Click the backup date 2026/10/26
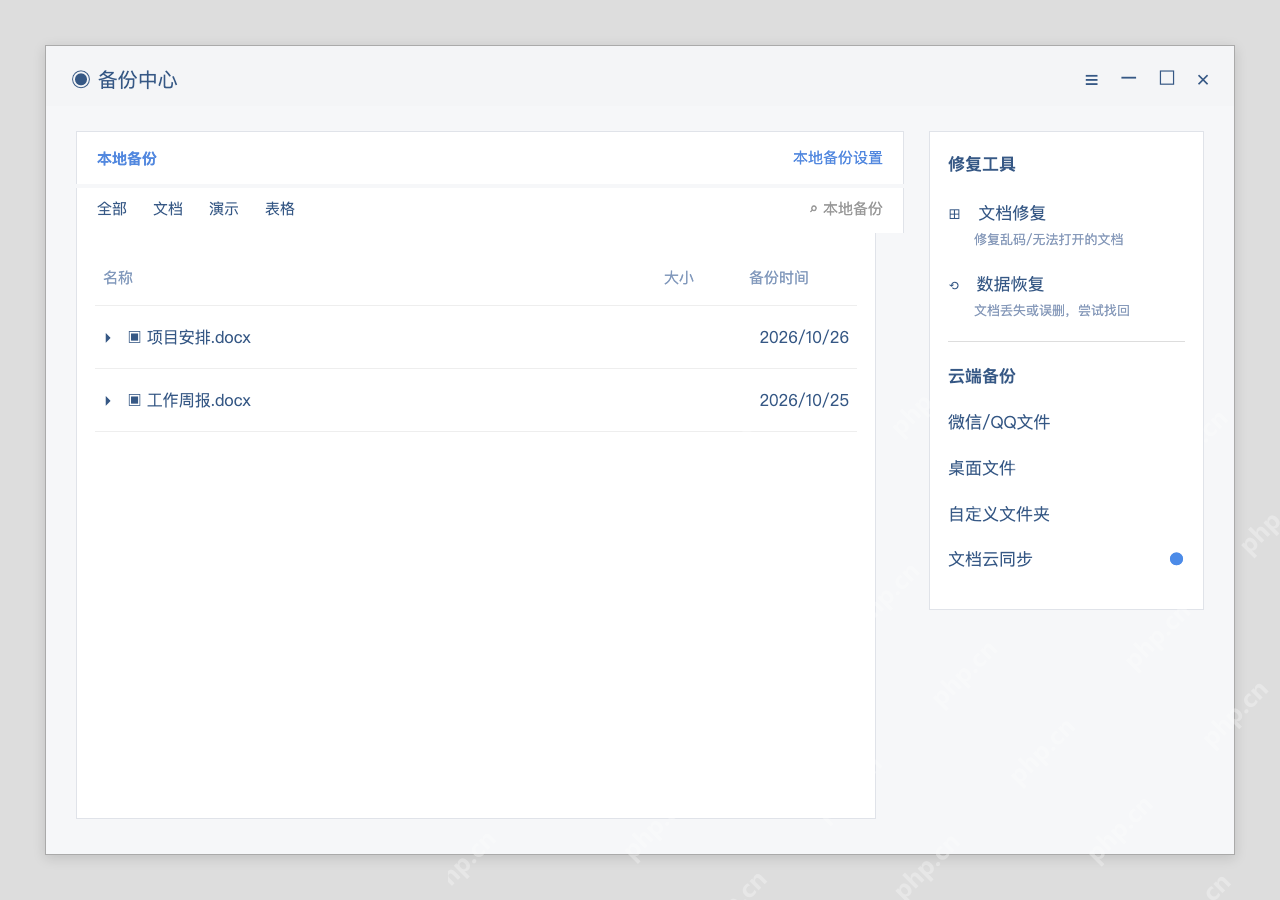This screenshot has width=1280, height=900. tap(804, 338)
